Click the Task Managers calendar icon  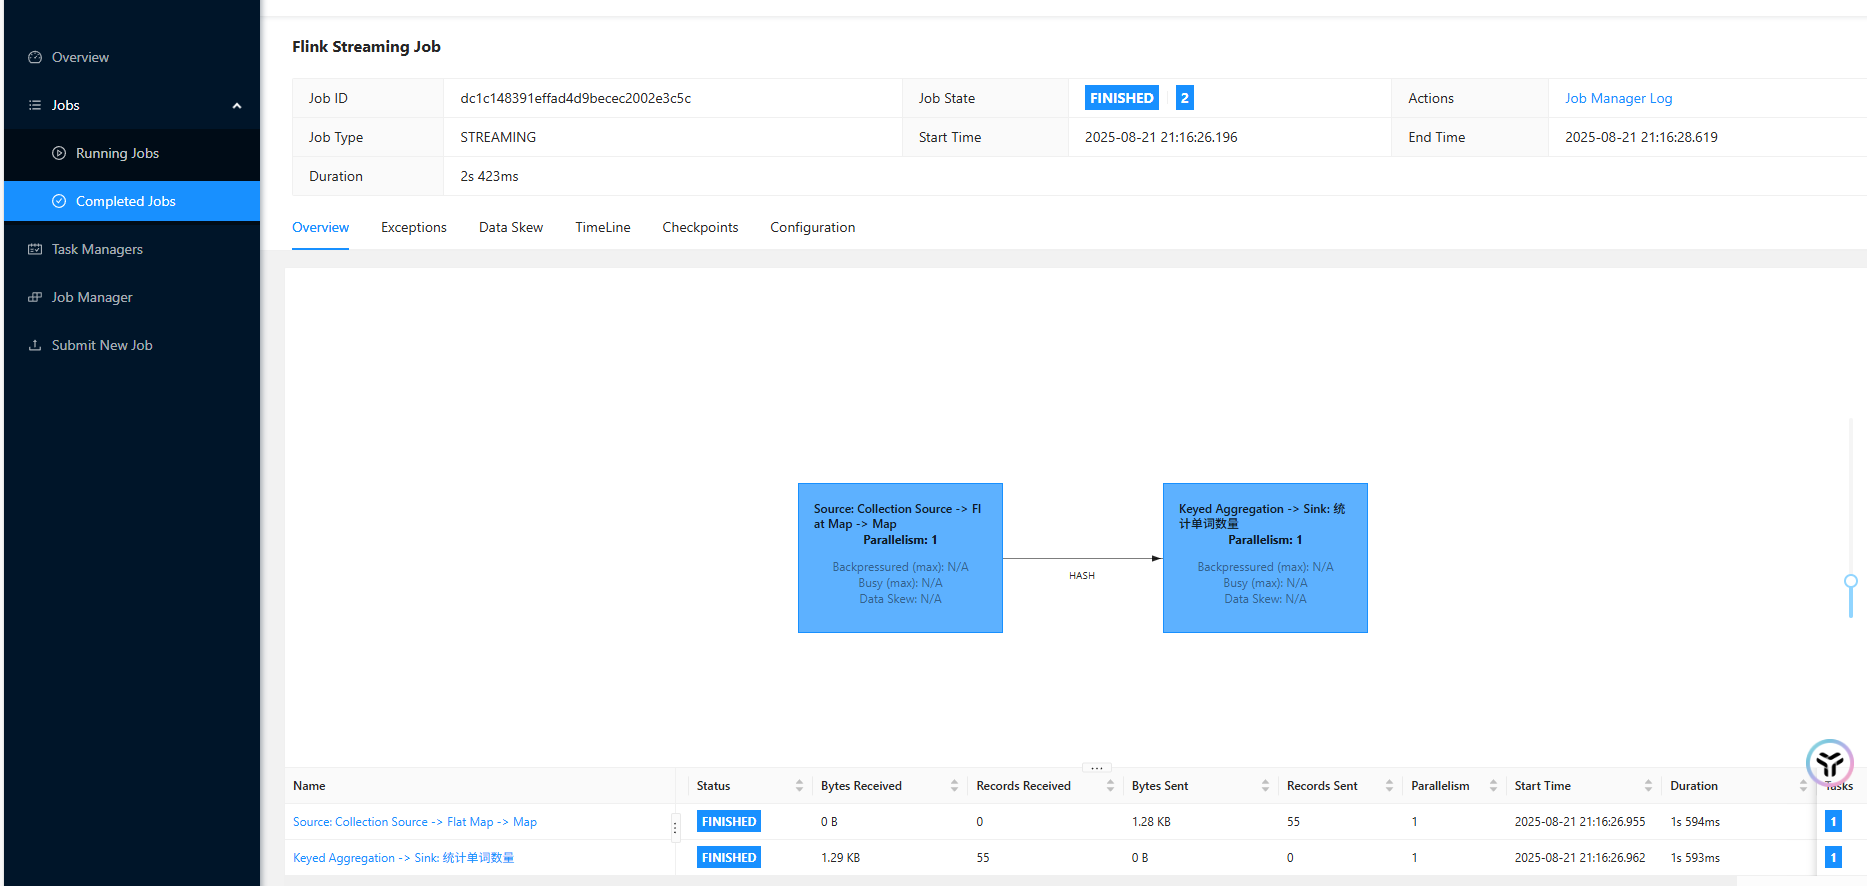point(35,249)
